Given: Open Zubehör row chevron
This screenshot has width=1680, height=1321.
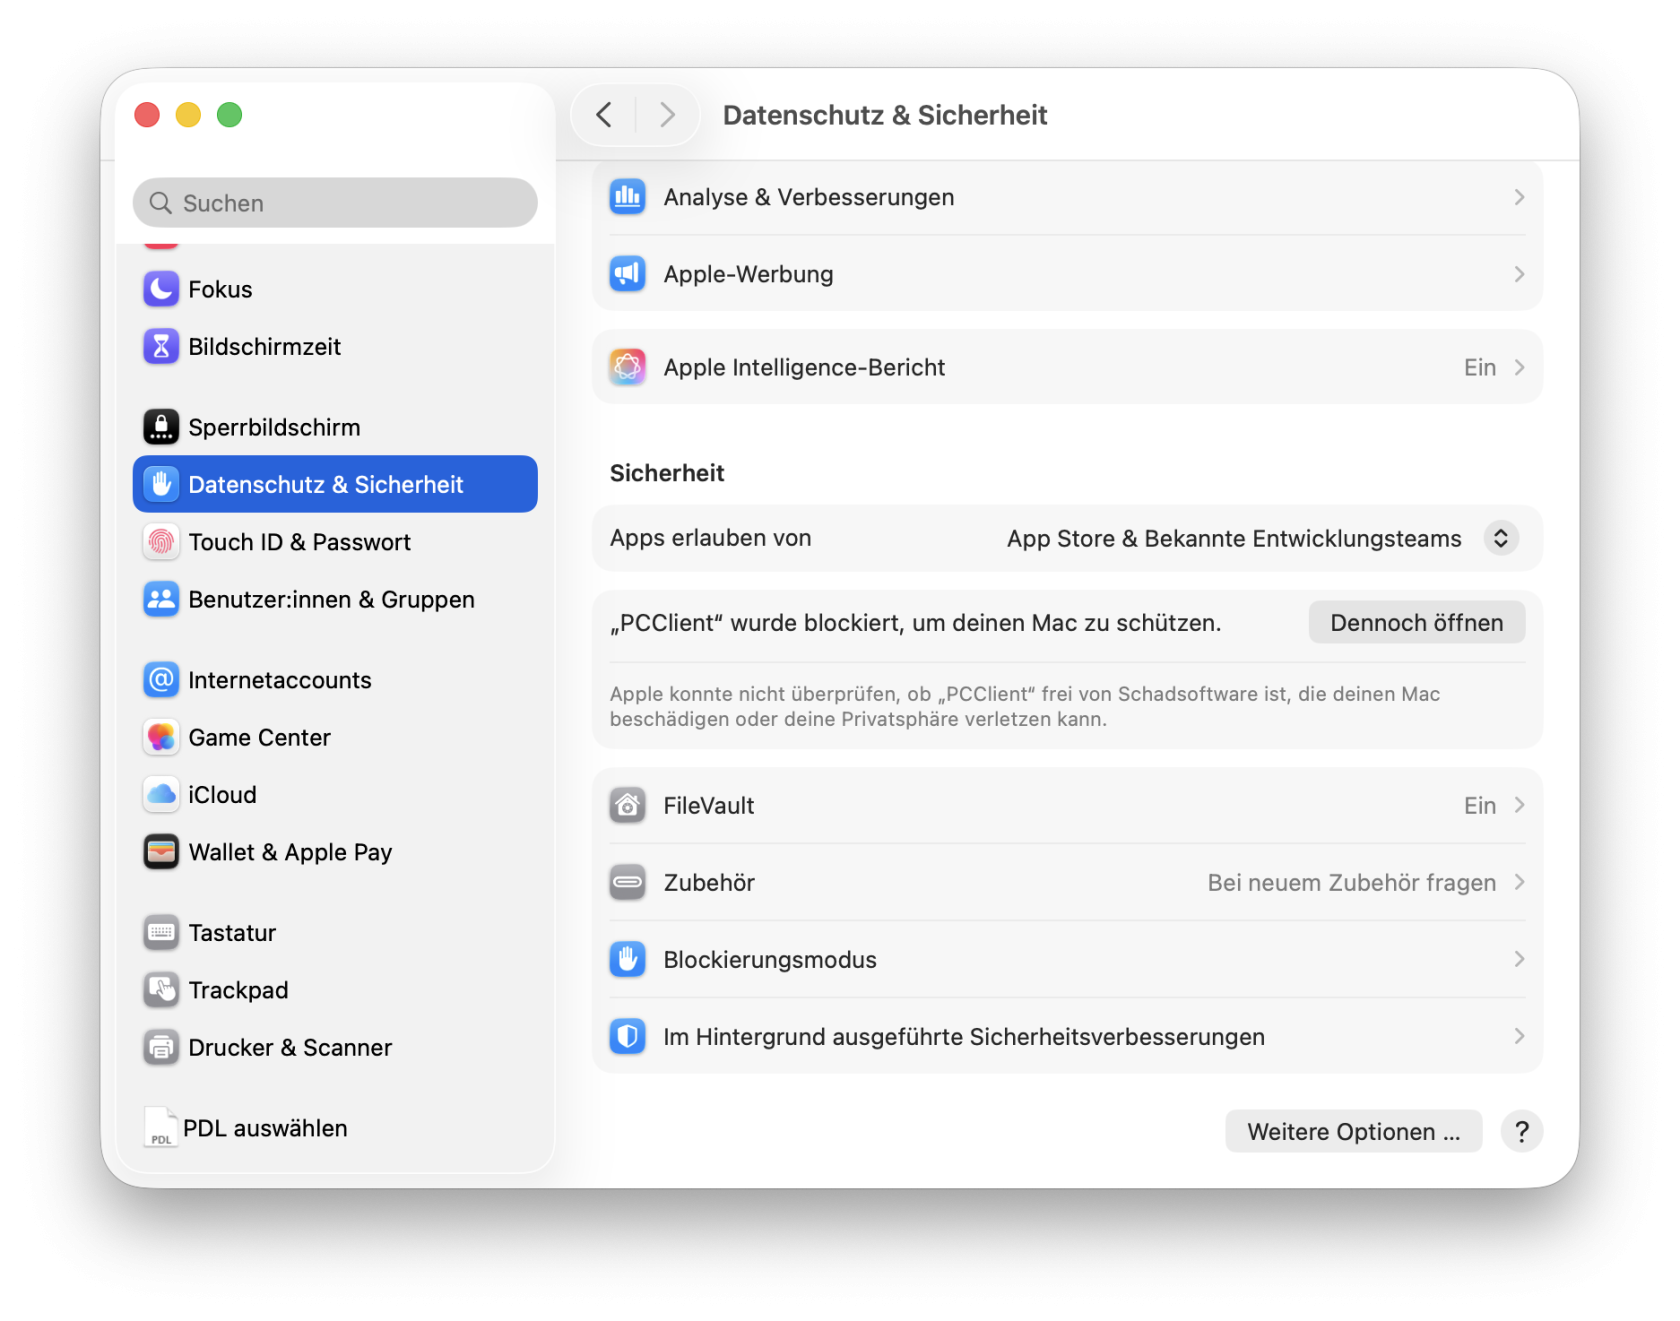Looking at the screenshot, I should click(x=1519, y=882).
